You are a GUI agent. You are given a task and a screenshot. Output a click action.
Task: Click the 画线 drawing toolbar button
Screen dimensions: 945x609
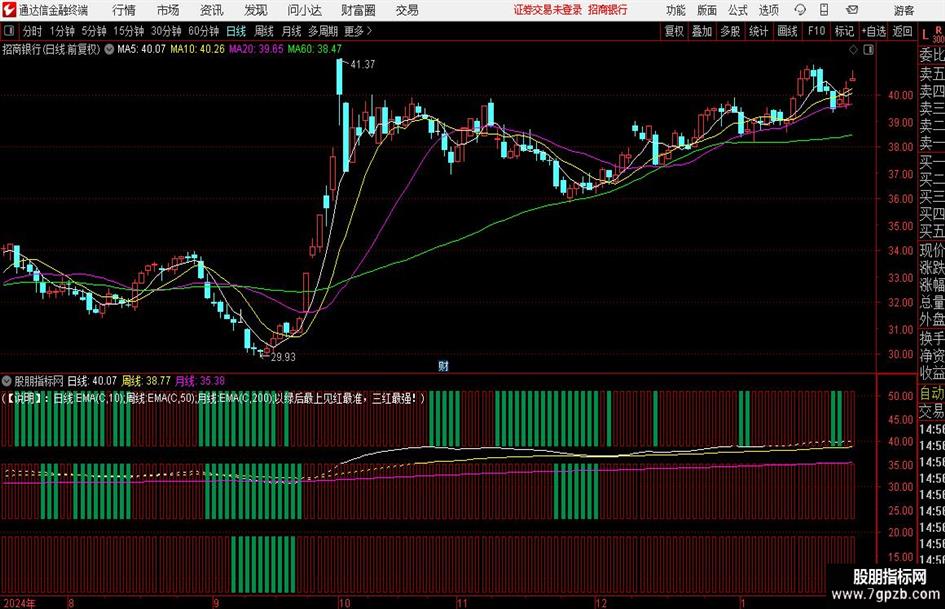pos(788,31)
